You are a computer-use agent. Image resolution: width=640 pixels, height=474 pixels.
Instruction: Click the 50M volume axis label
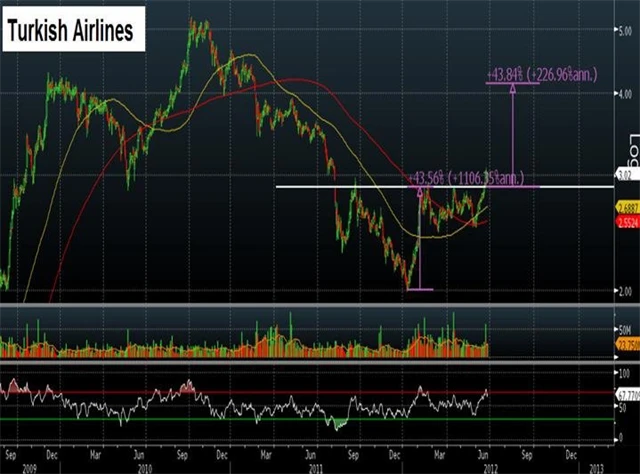pyautogui.click(x=625, y=328)
